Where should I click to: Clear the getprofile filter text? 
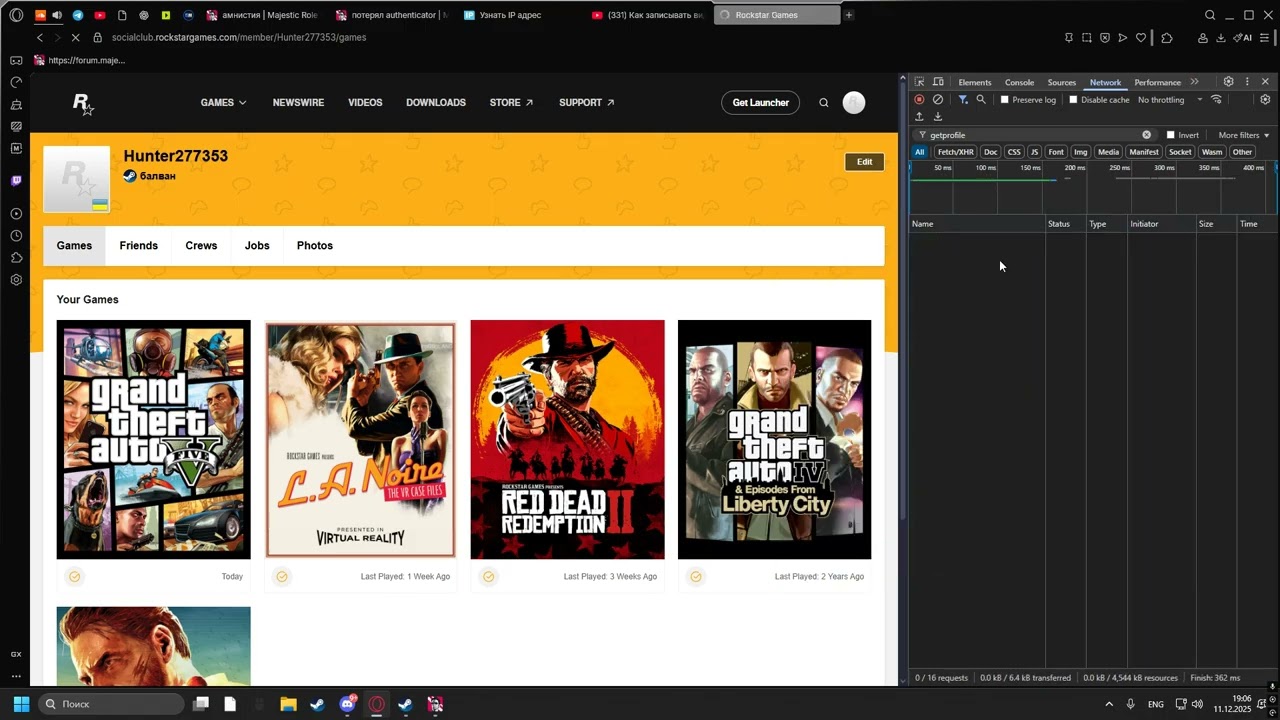(1146, 135)
